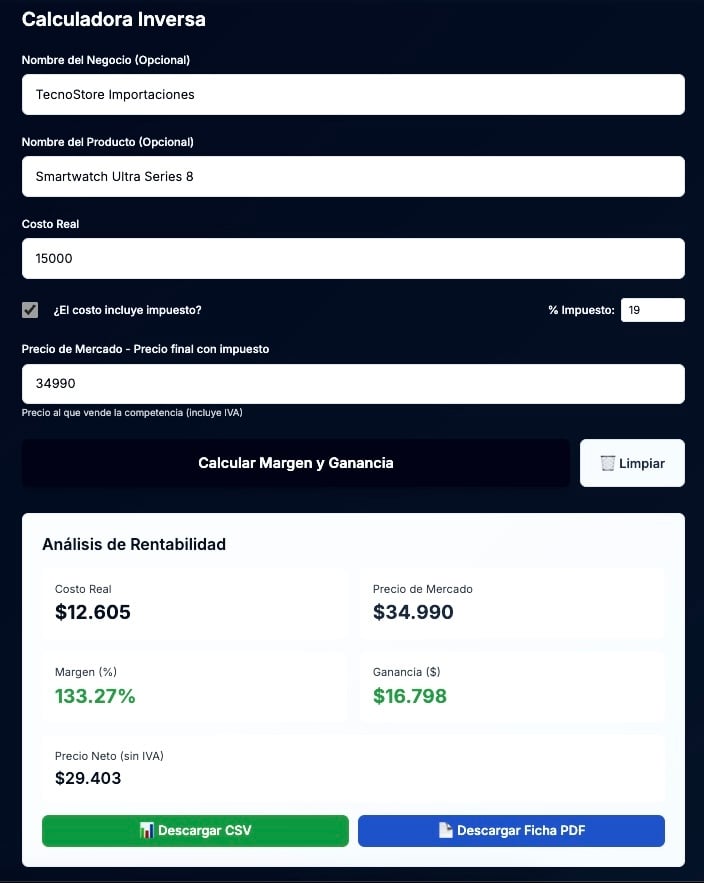Click the Nombre del Producto input
Screen dimensions: 704x883
coord(353,177)
